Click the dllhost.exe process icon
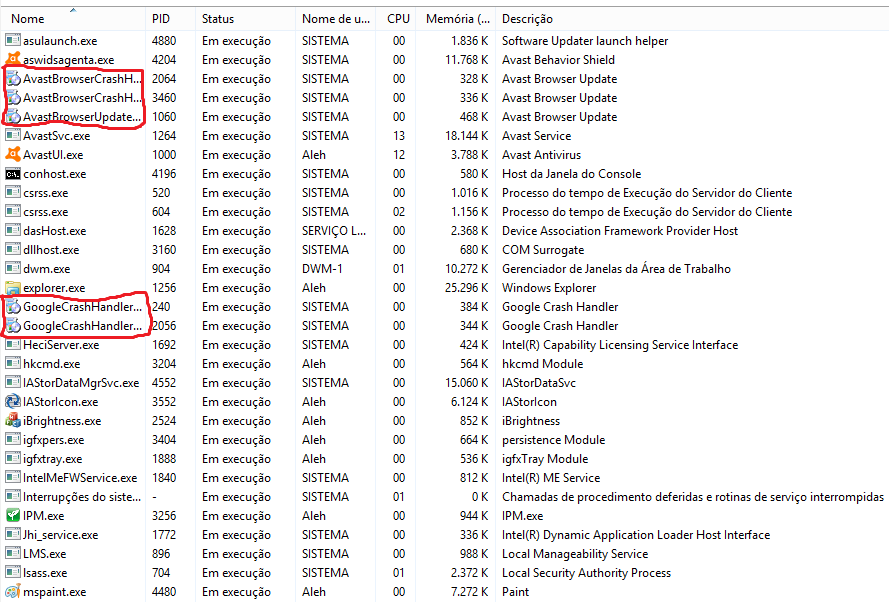This screenshot has width=889, height=602. (12, 249)
